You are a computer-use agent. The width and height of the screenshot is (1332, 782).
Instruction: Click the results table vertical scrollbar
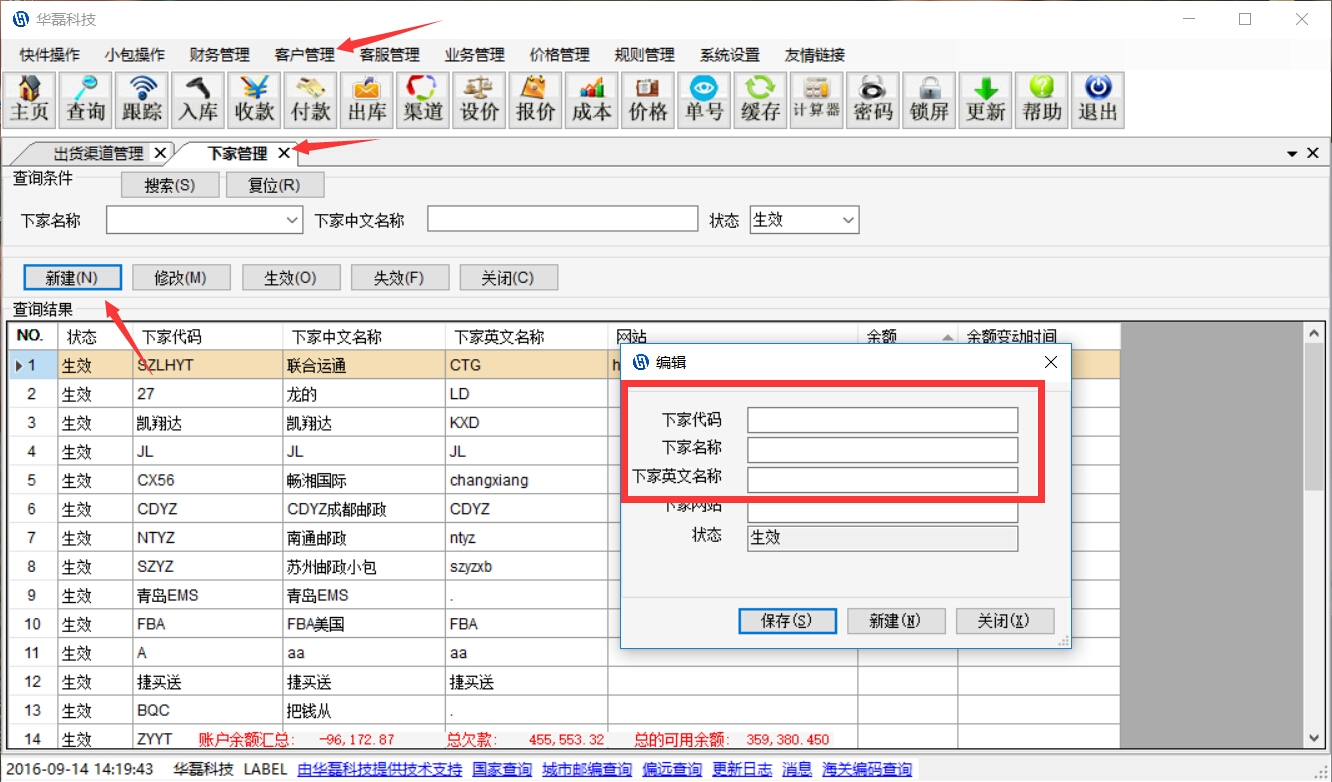1314,530
